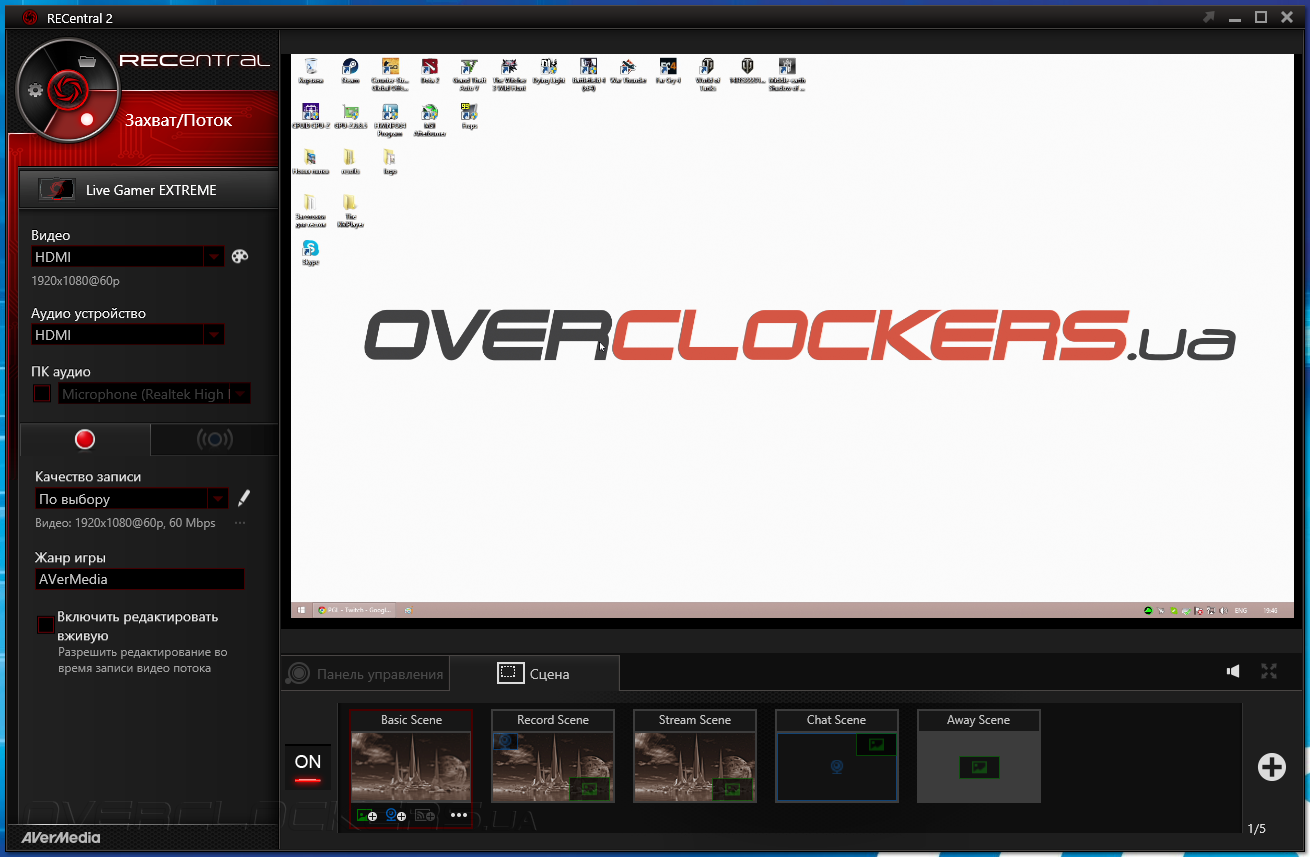This screenshot has height=857, width=1310.
Task: Open the color palette next to Видео
Action: coord(240,256)
